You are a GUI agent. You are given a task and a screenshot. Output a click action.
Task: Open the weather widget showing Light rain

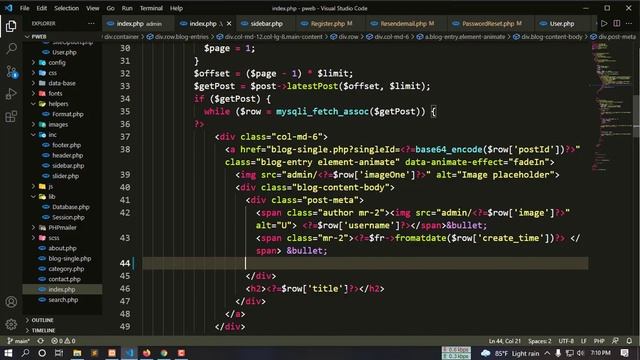point(510,353)
